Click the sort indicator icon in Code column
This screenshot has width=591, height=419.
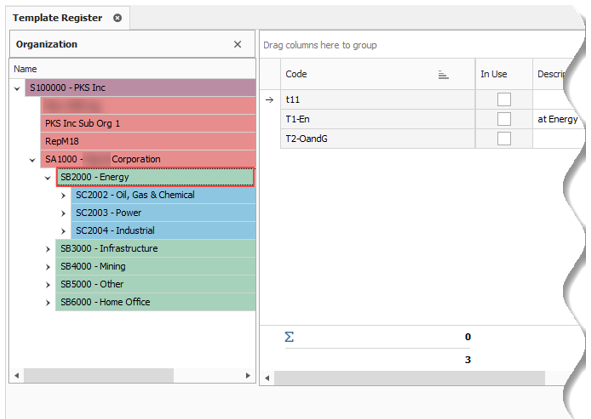(x=443, y=75)
